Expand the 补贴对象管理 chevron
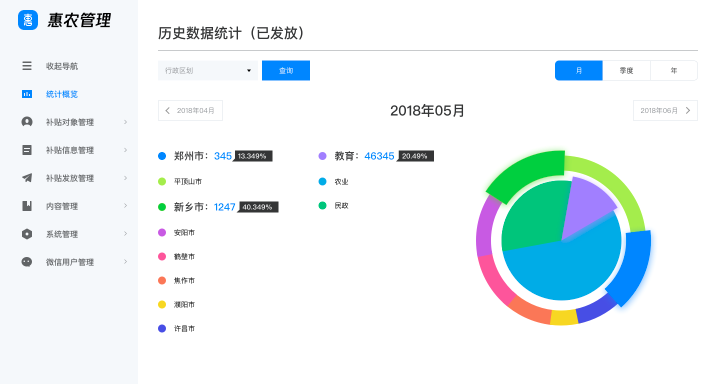This screenshot has height=384, width=714. click(x=125, y=122)
